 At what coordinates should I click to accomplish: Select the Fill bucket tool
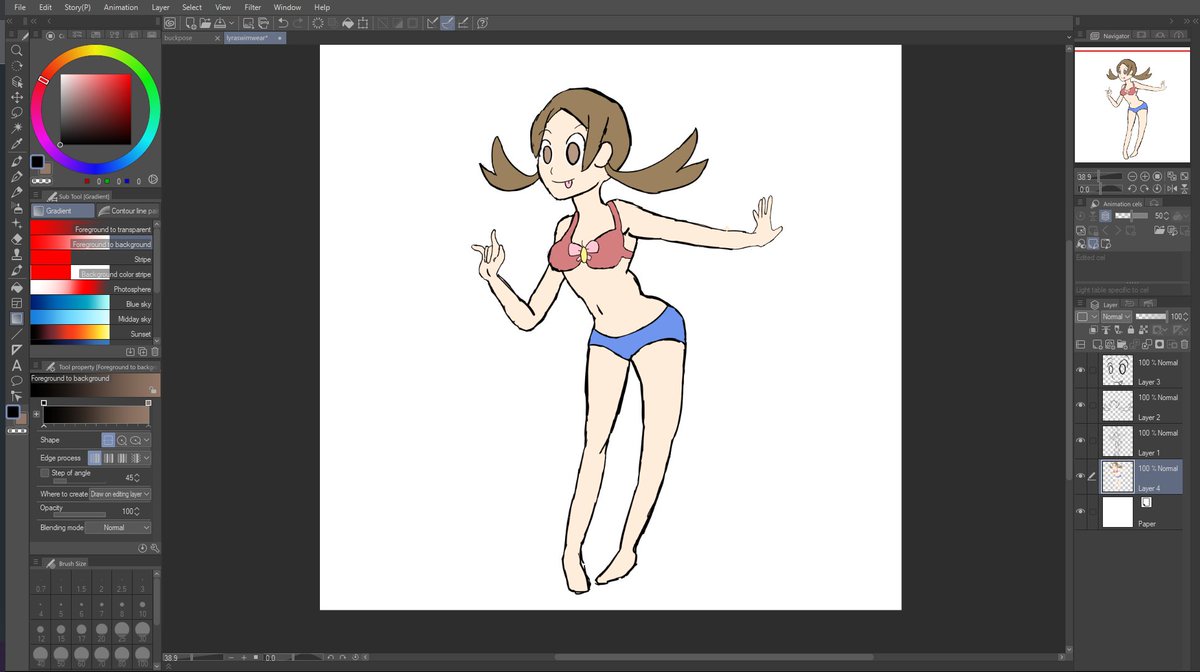[16, 287]
